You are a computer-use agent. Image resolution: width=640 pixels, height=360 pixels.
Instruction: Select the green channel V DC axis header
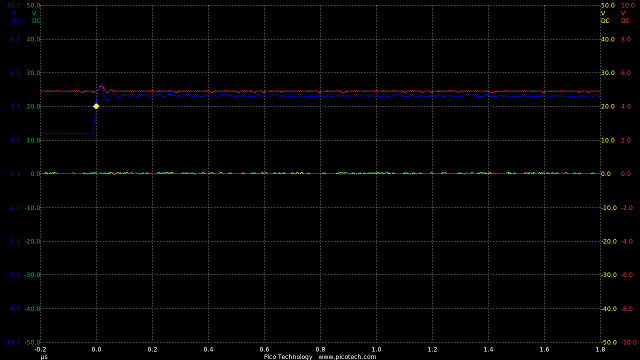point(36,17)
